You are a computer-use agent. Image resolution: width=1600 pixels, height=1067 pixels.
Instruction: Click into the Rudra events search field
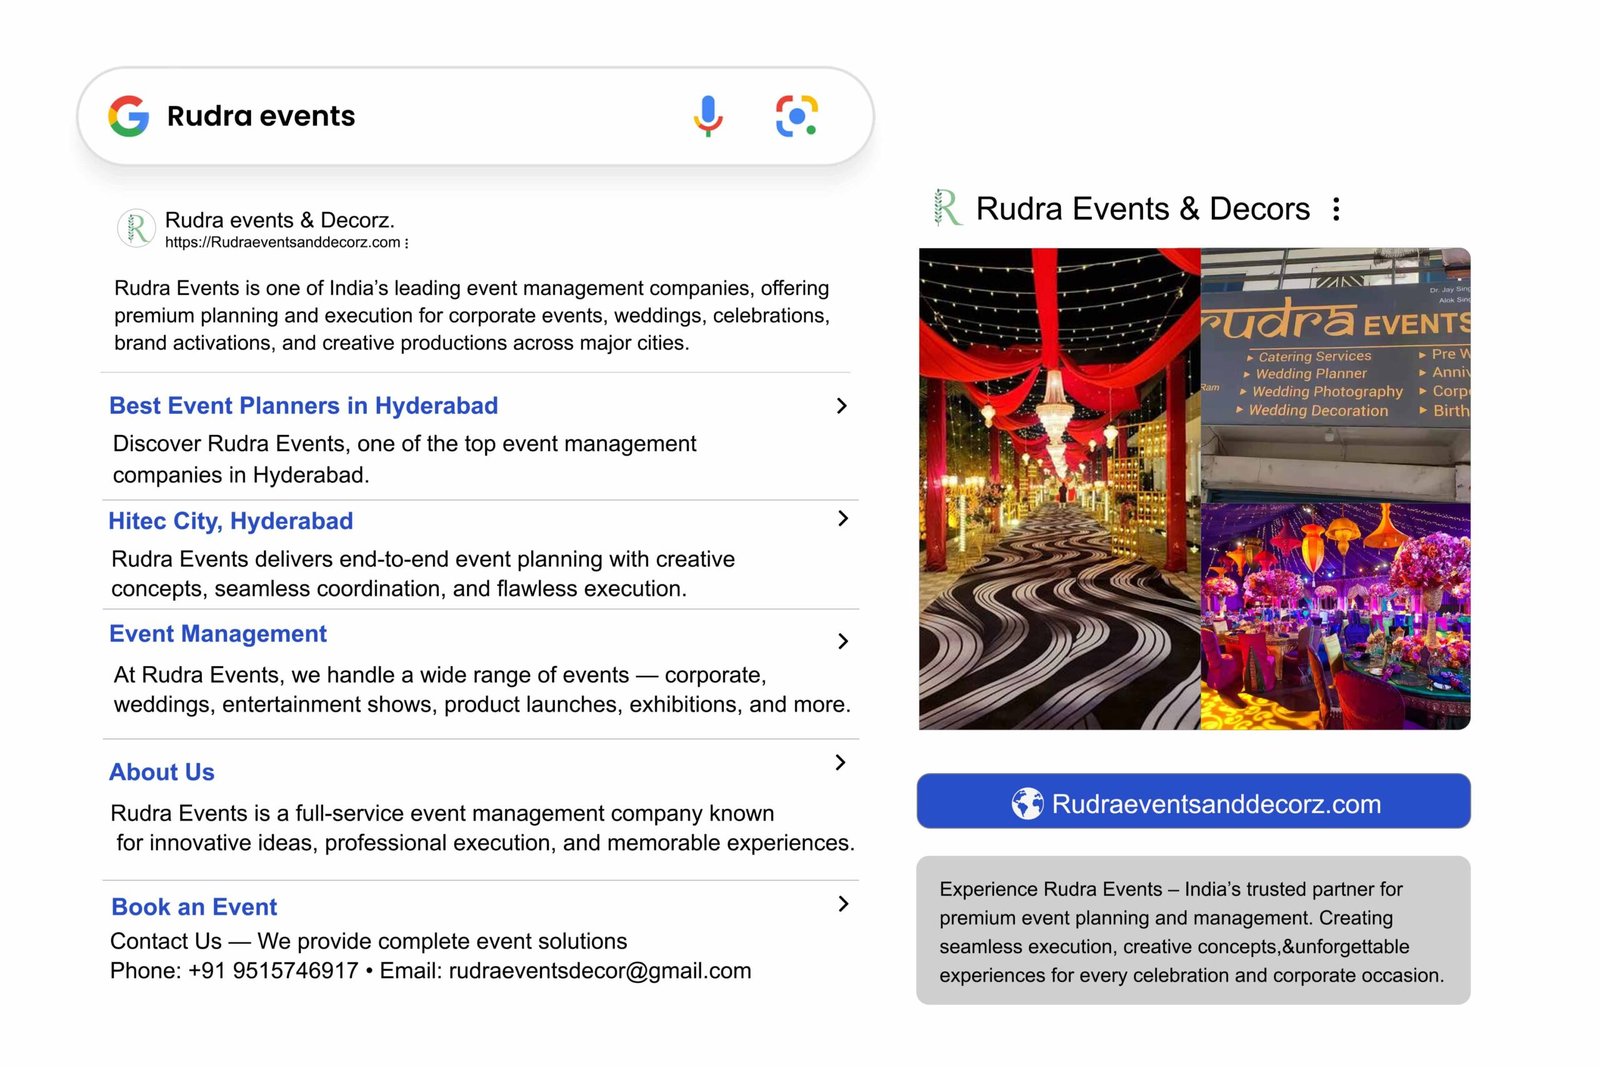pos(420,116)
